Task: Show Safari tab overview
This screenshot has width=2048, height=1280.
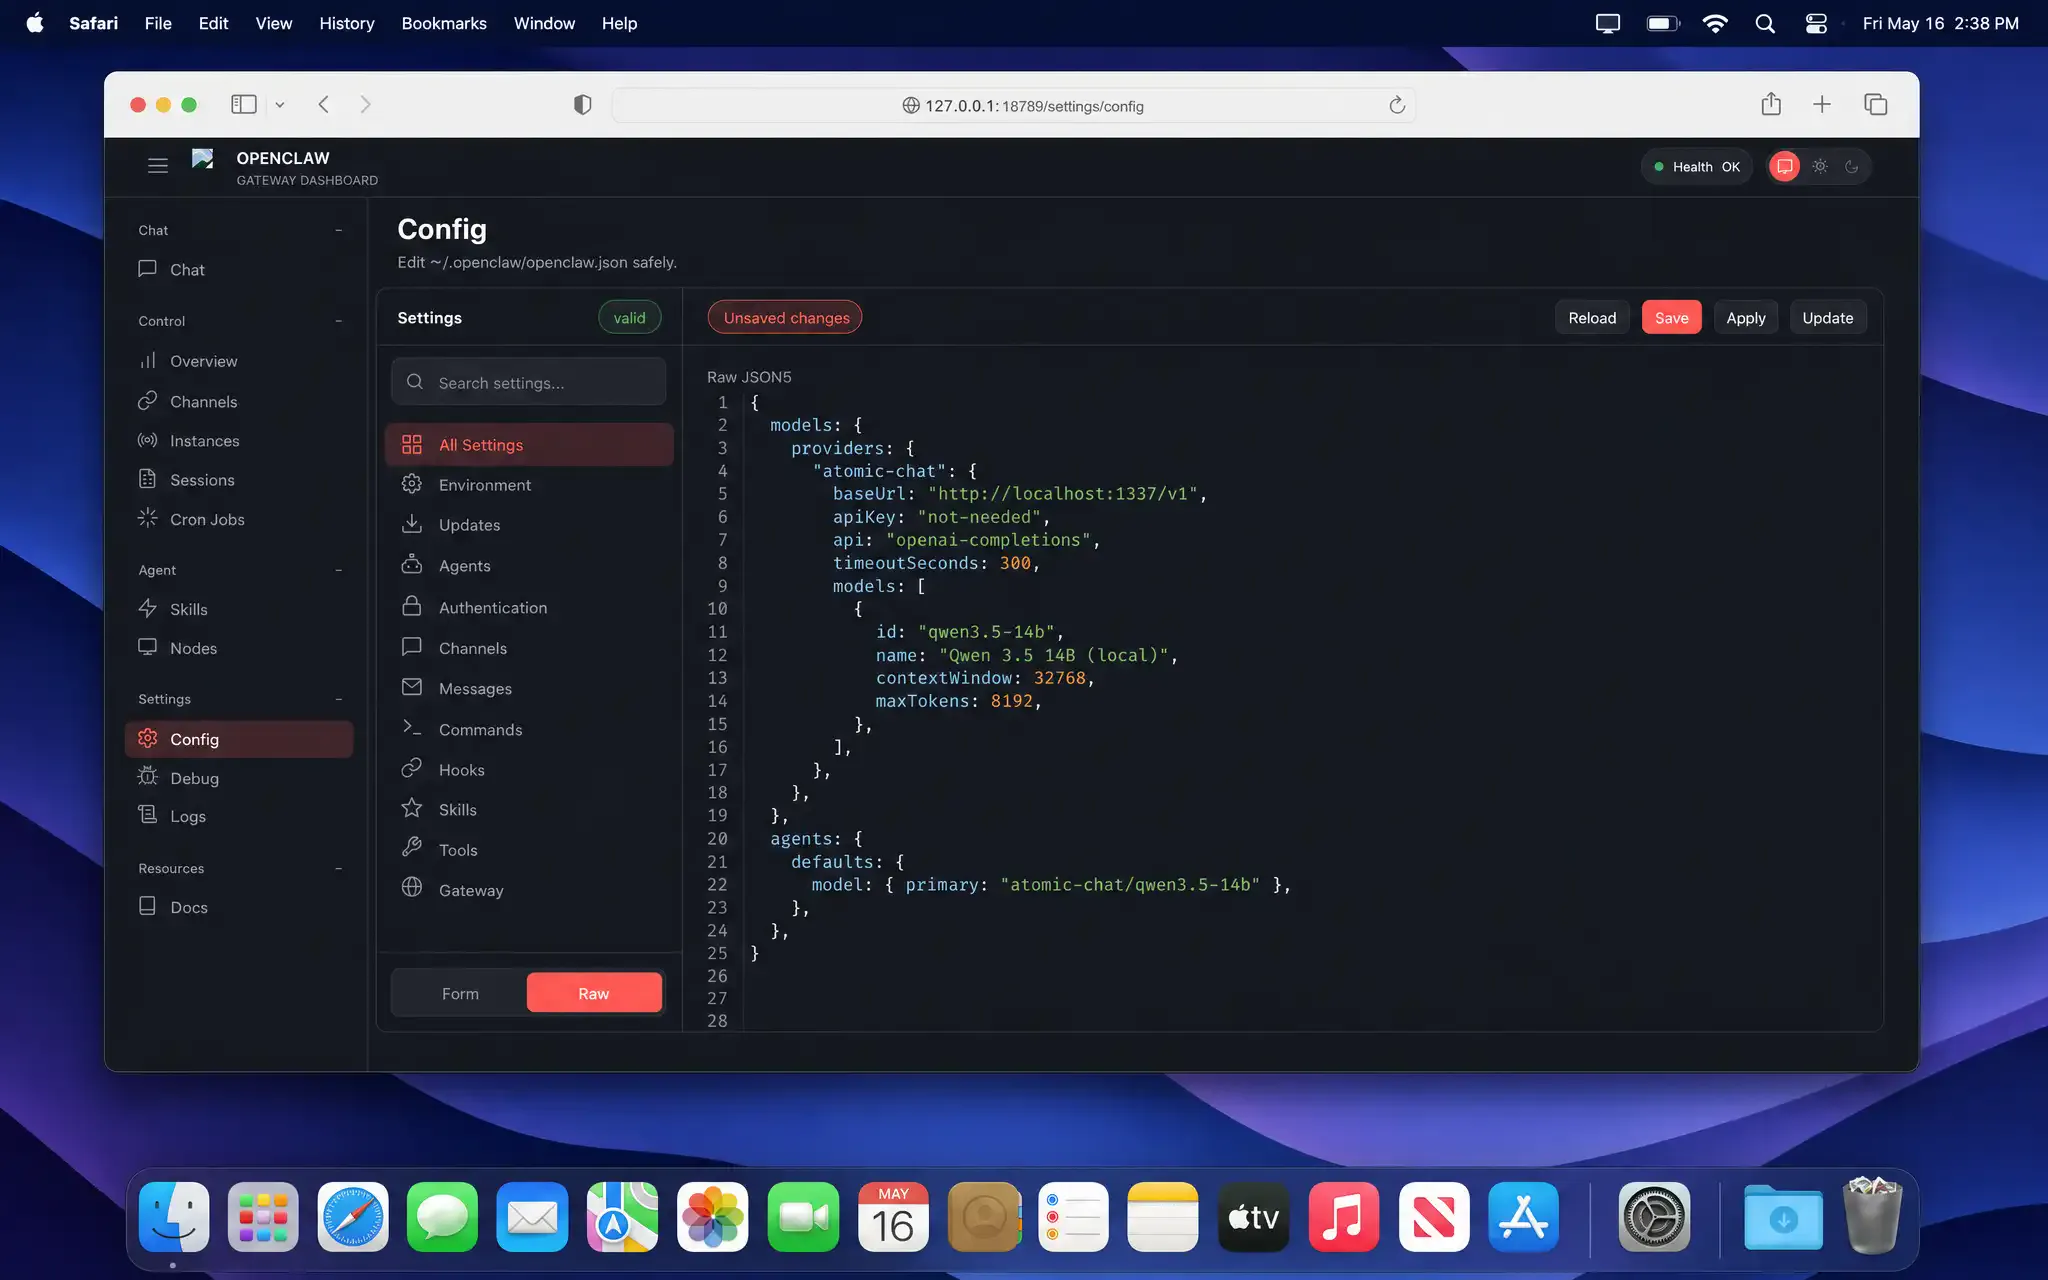Action: (x=1876, y=104)
